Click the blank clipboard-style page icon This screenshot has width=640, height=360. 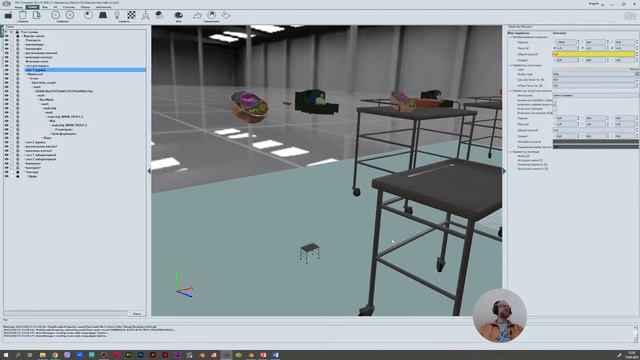pos(23,16)
